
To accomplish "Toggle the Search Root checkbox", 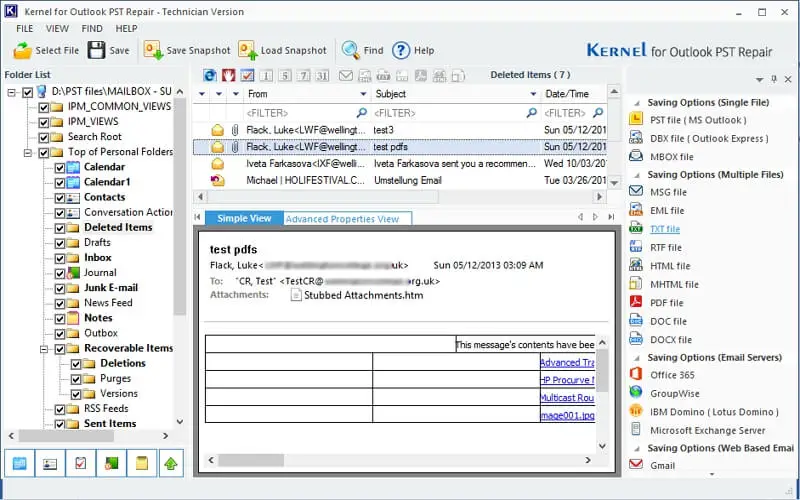I will [x=44, y=138].
